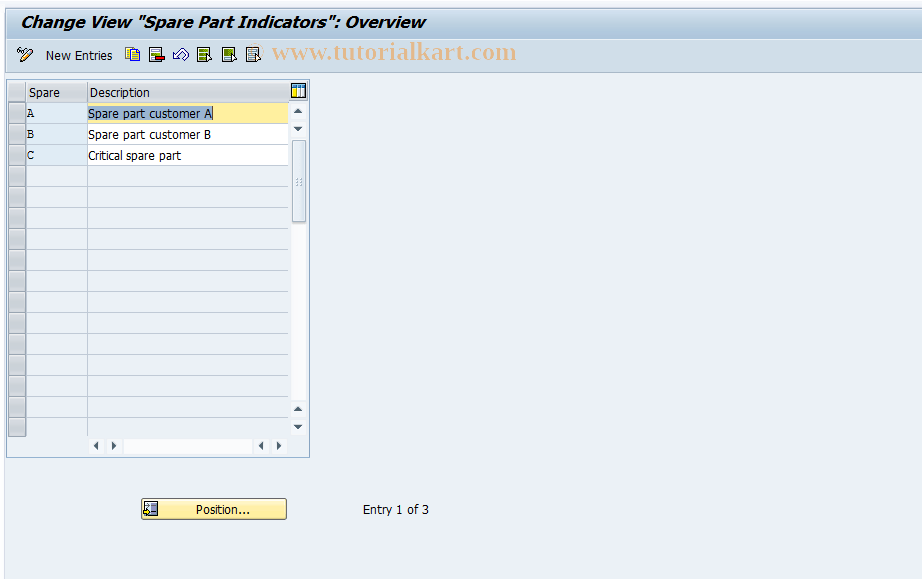Click the Position button icon
This screenshot has width=922, height=579.
point(151,508)
